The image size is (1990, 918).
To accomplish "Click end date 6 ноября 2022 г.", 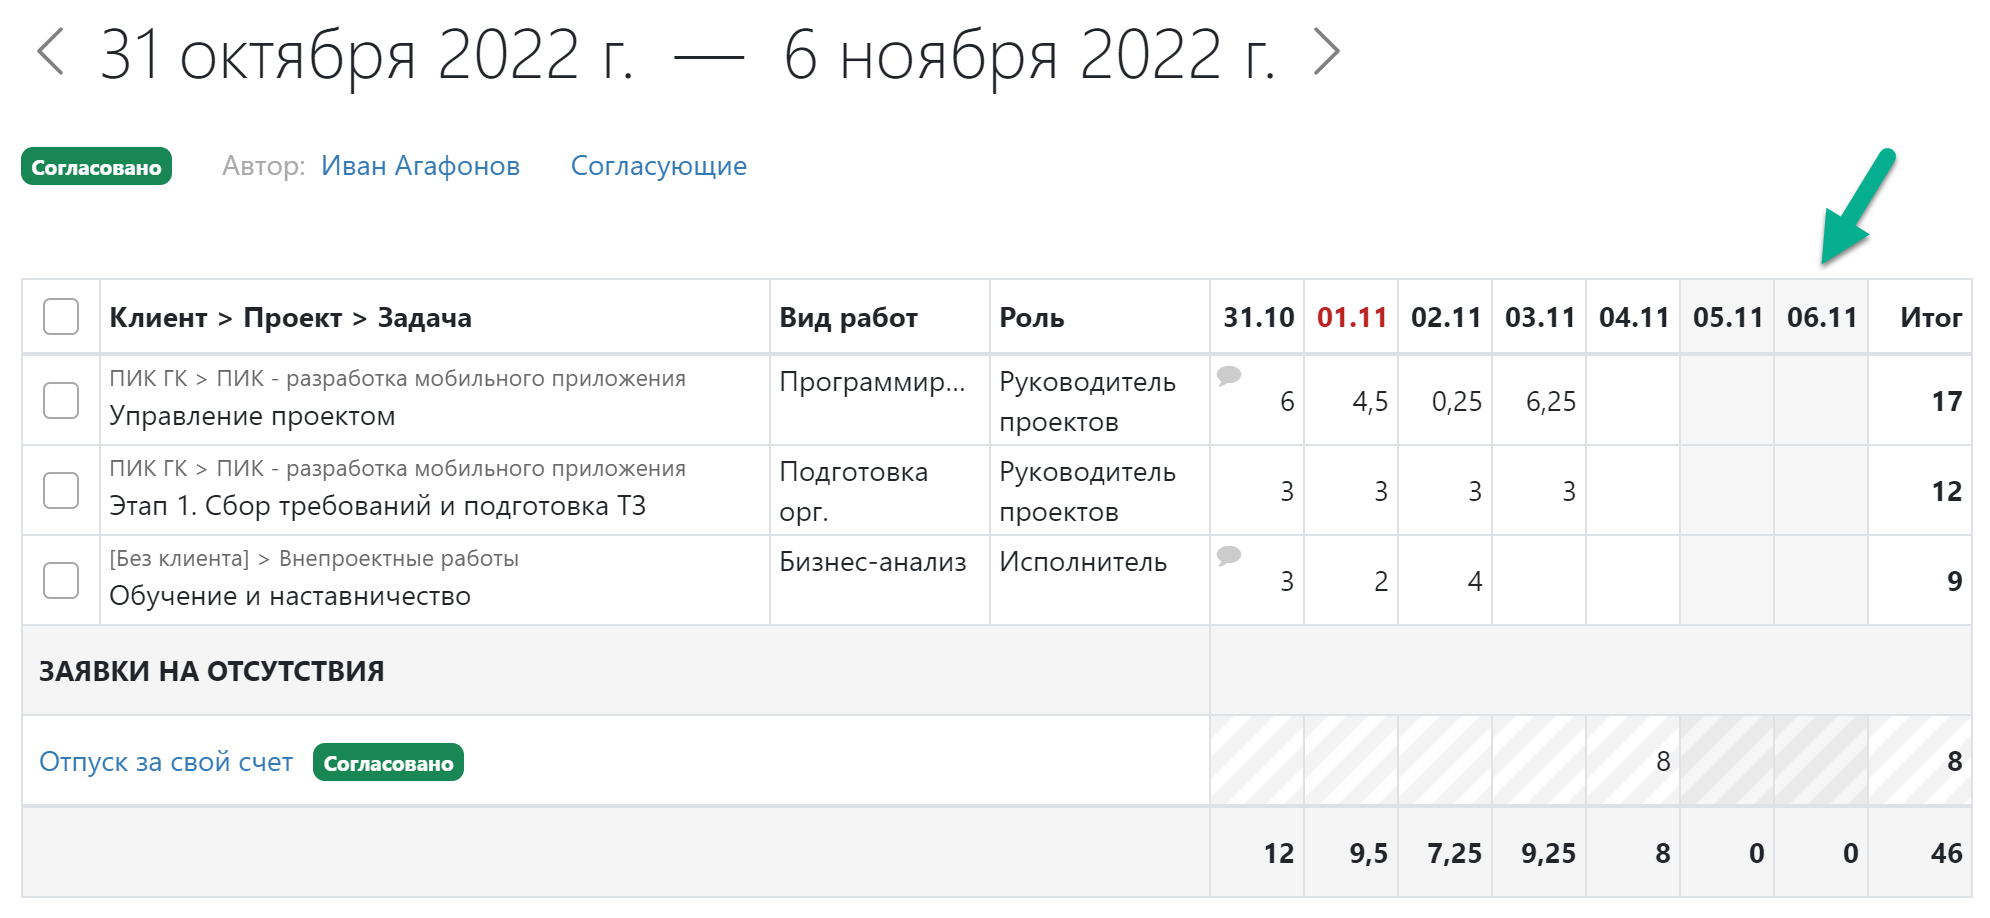I will (1030, 54).
